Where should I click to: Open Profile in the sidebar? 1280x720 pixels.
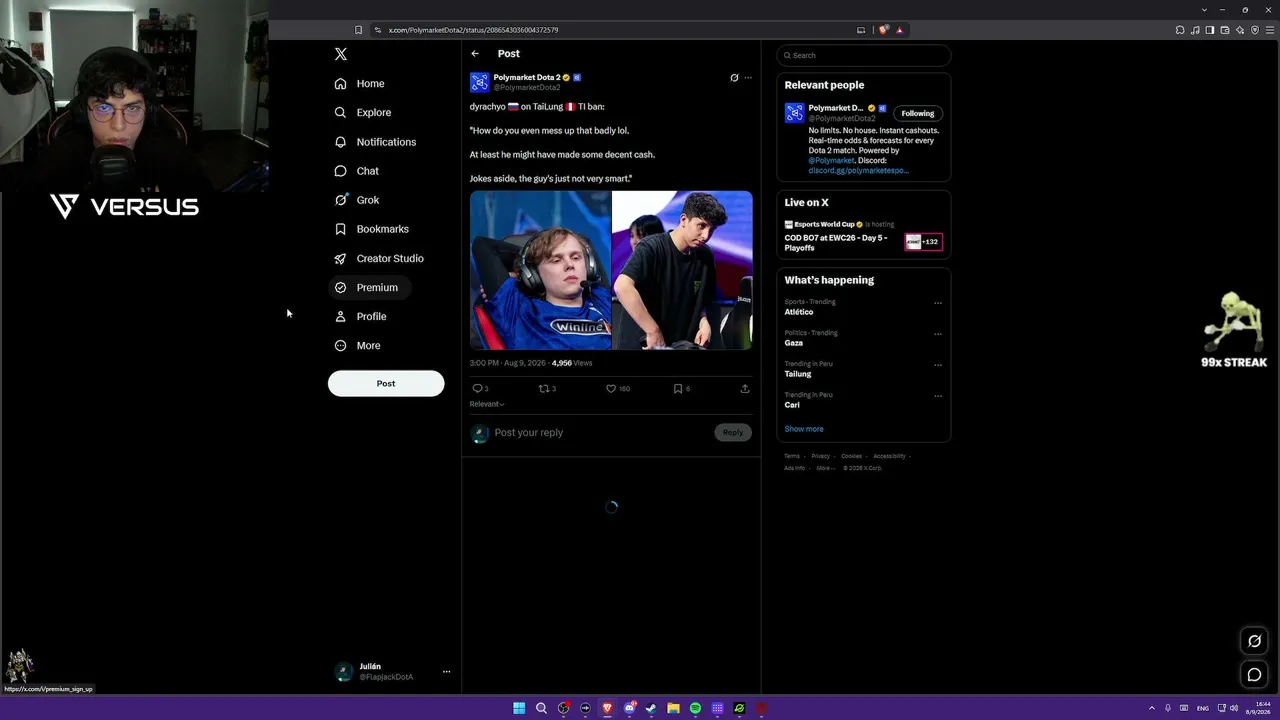coord(361,316)
